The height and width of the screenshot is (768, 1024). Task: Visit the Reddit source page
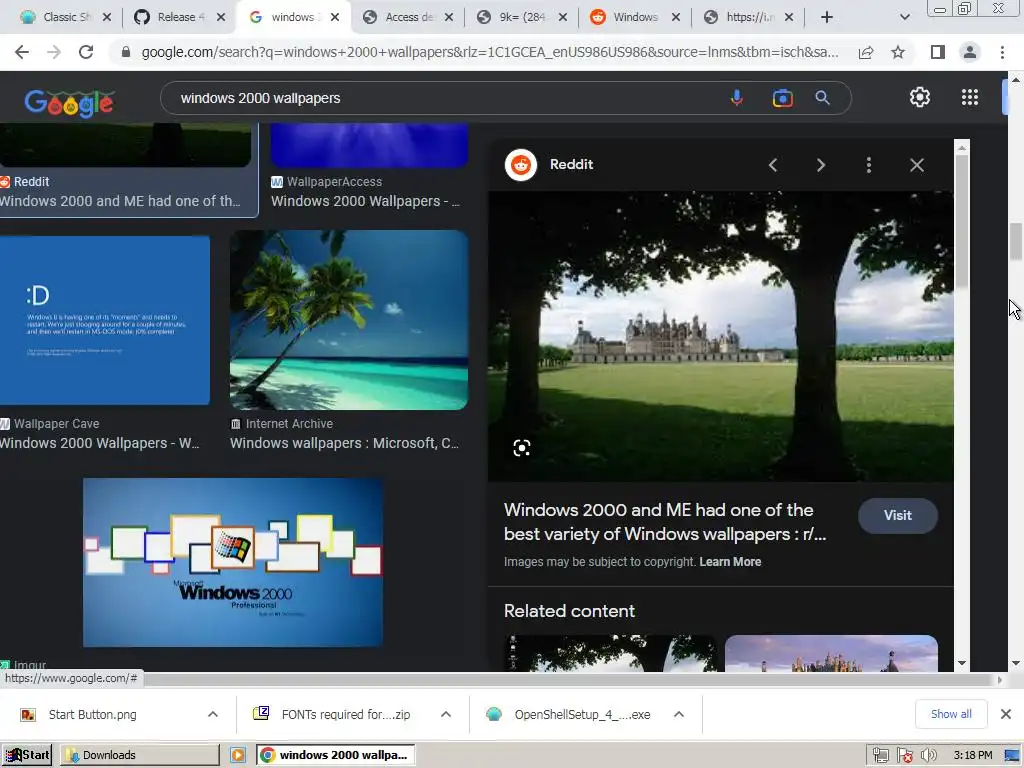coord(897,515)
